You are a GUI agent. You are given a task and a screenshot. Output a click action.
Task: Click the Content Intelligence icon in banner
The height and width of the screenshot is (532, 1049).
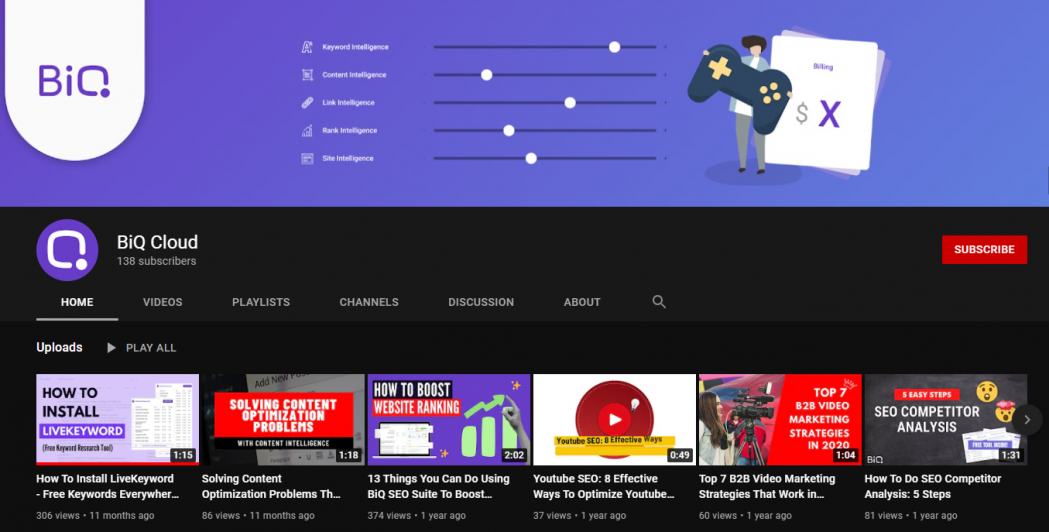307,75
